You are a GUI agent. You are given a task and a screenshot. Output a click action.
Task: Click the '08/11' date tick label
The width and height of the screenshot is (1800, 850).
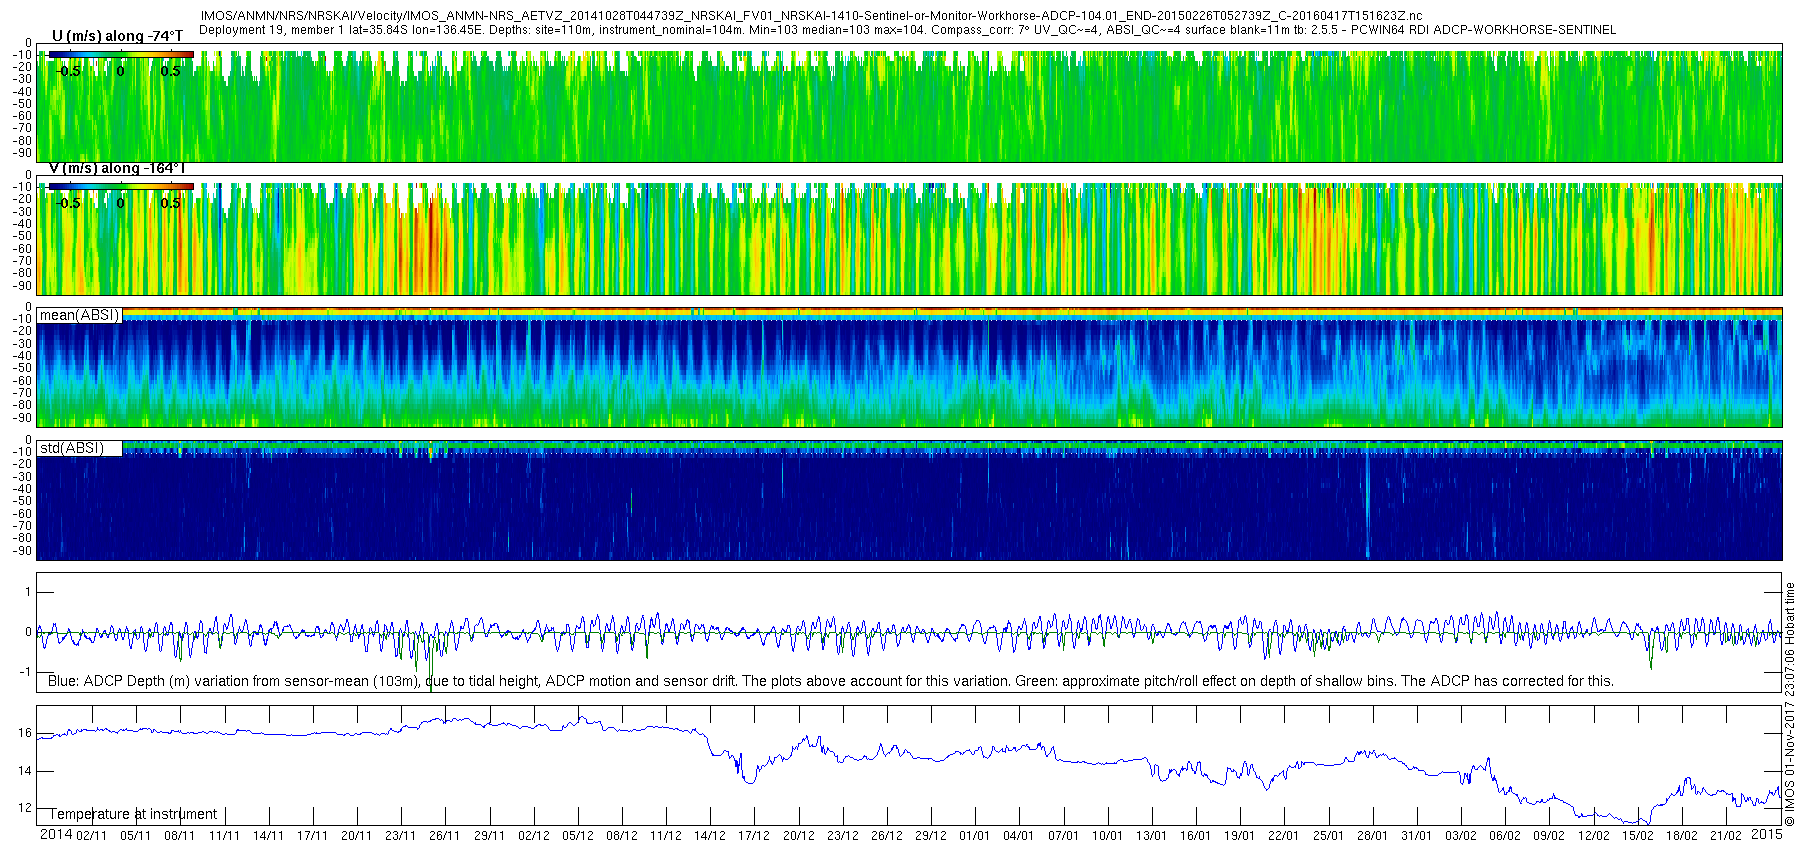click(x=180, y=836)
